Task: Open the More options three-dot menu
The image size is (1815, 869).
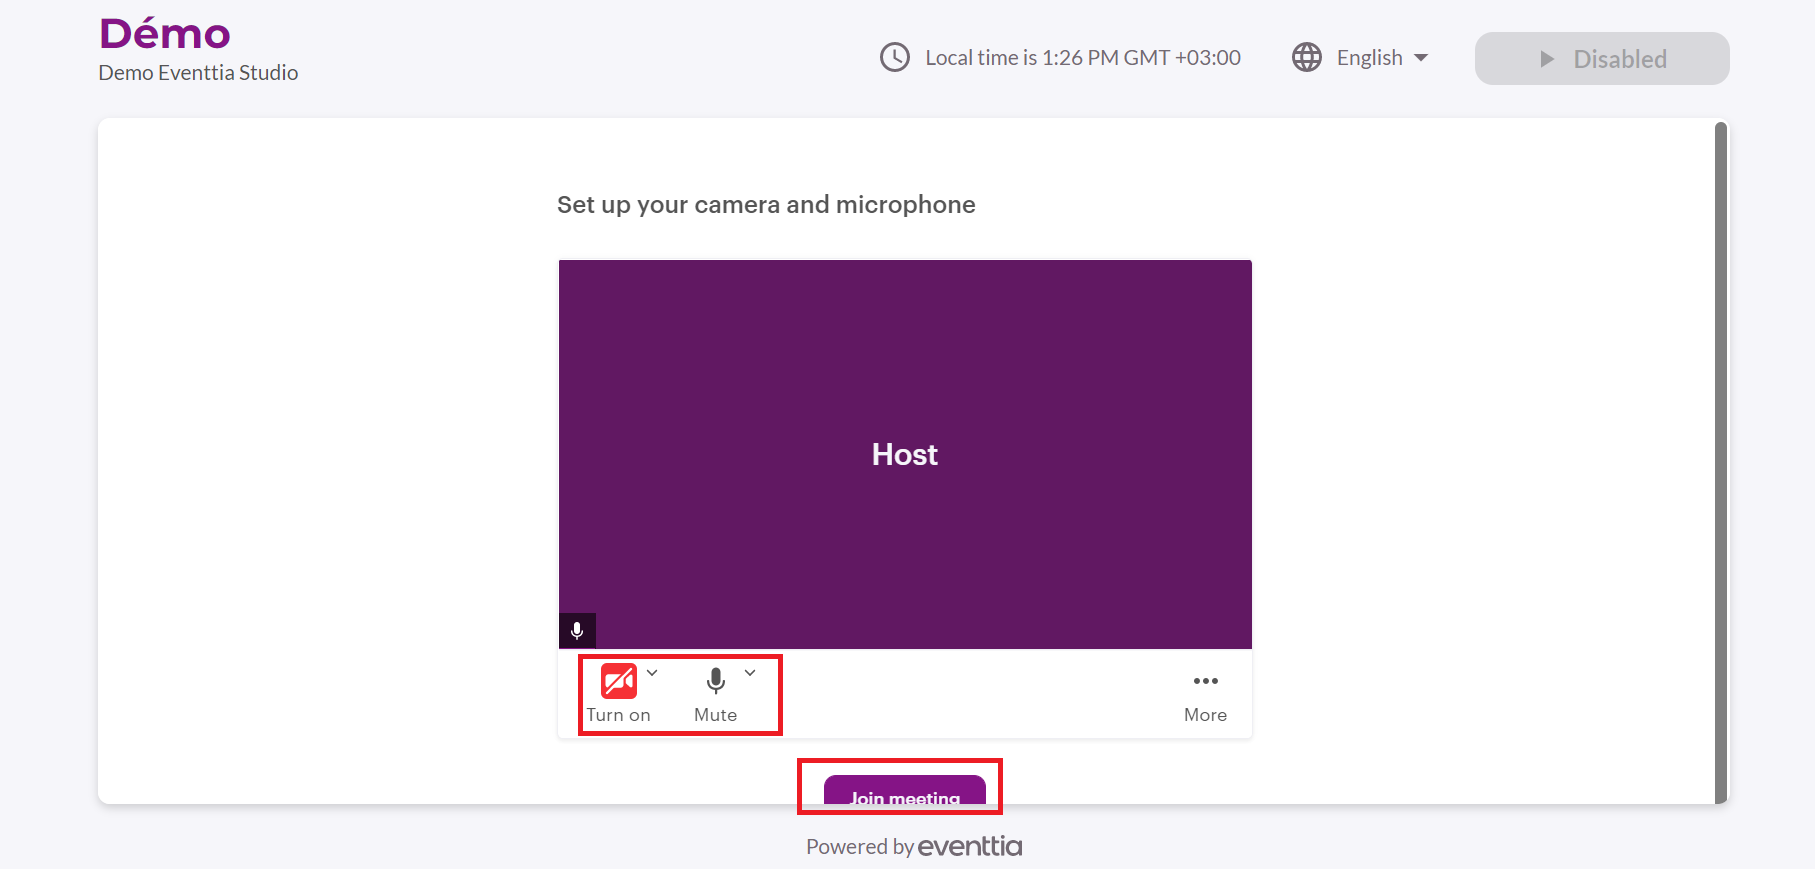Action: pos(1205,681)
